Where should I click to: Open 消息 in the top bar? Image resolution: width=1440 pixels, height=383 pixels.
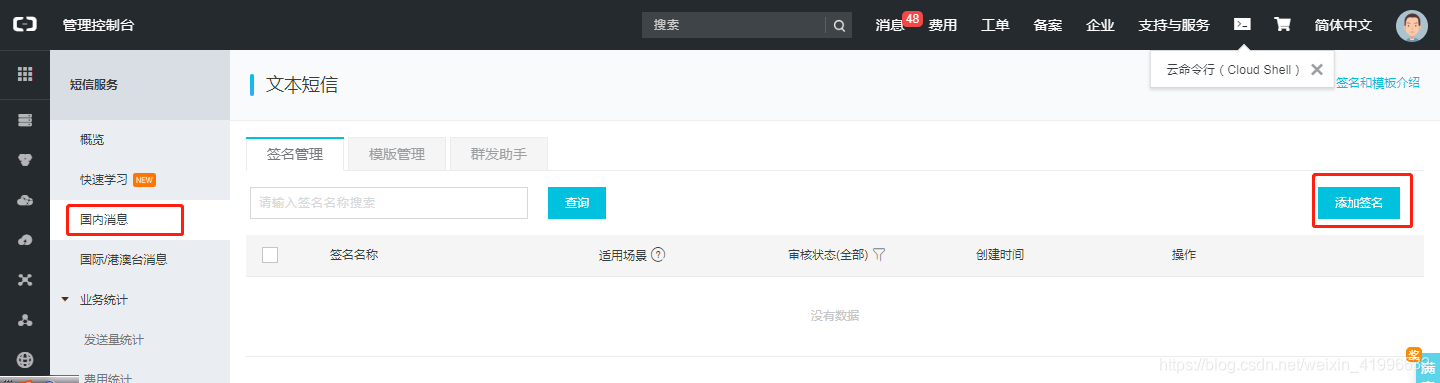click(x=890, y=25)
